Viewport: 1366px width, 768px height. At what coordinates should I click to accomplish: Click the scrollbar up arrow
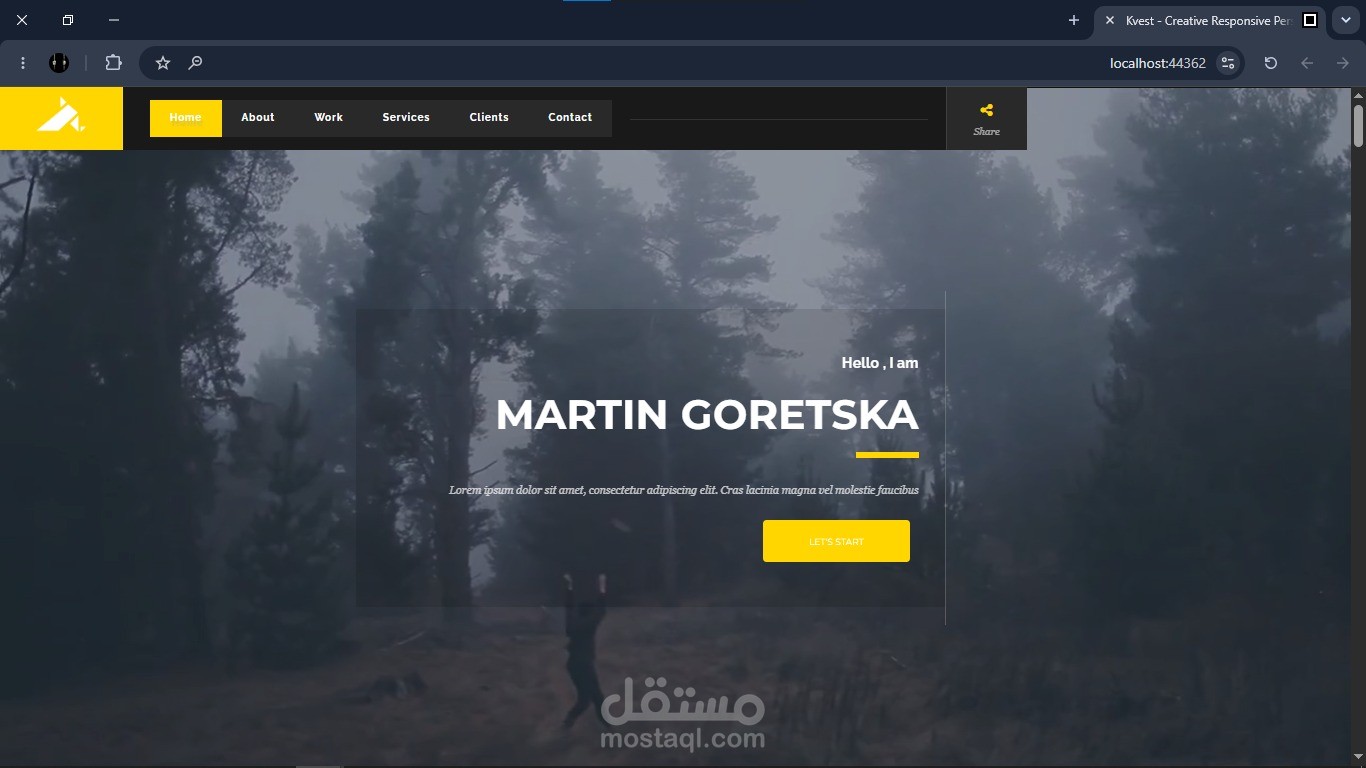[1358, 95]
